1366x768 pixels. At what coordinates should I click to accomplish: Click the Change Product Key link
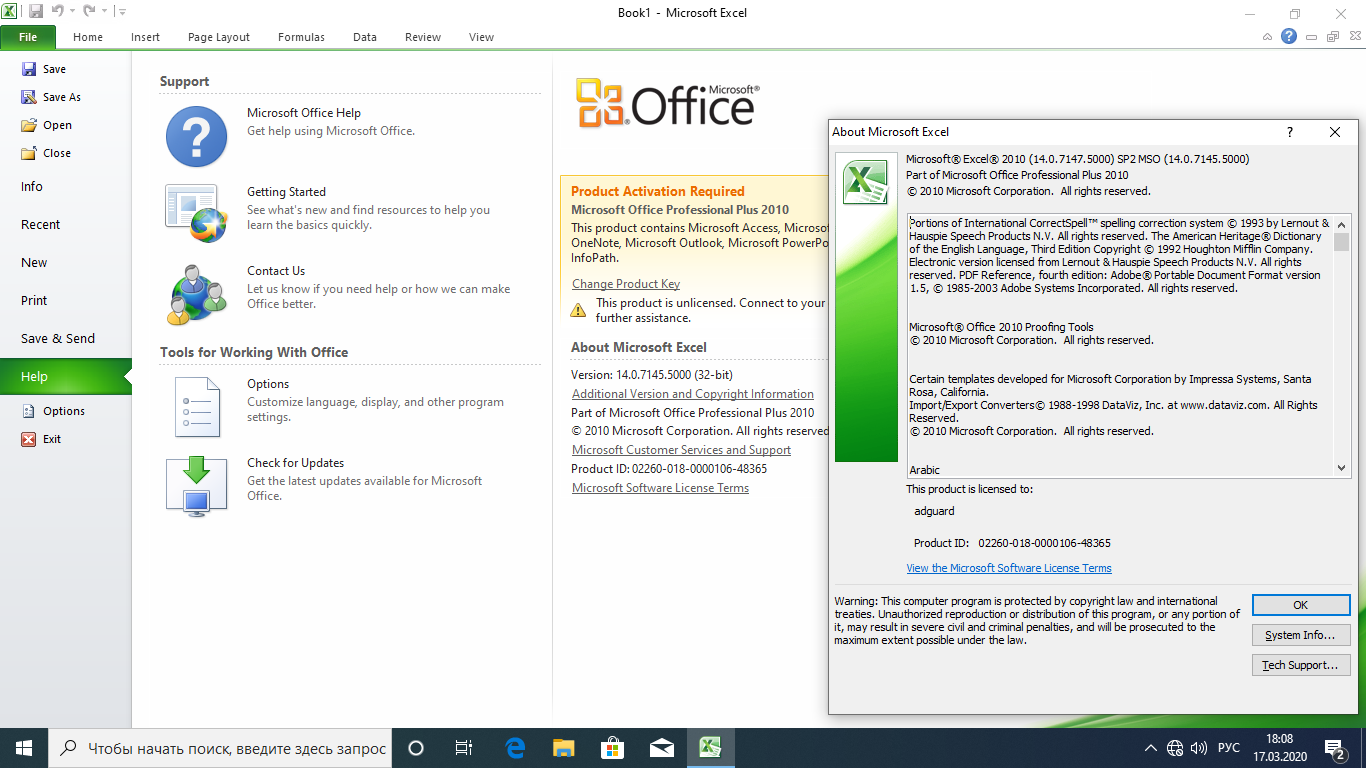tap(626, 284)
